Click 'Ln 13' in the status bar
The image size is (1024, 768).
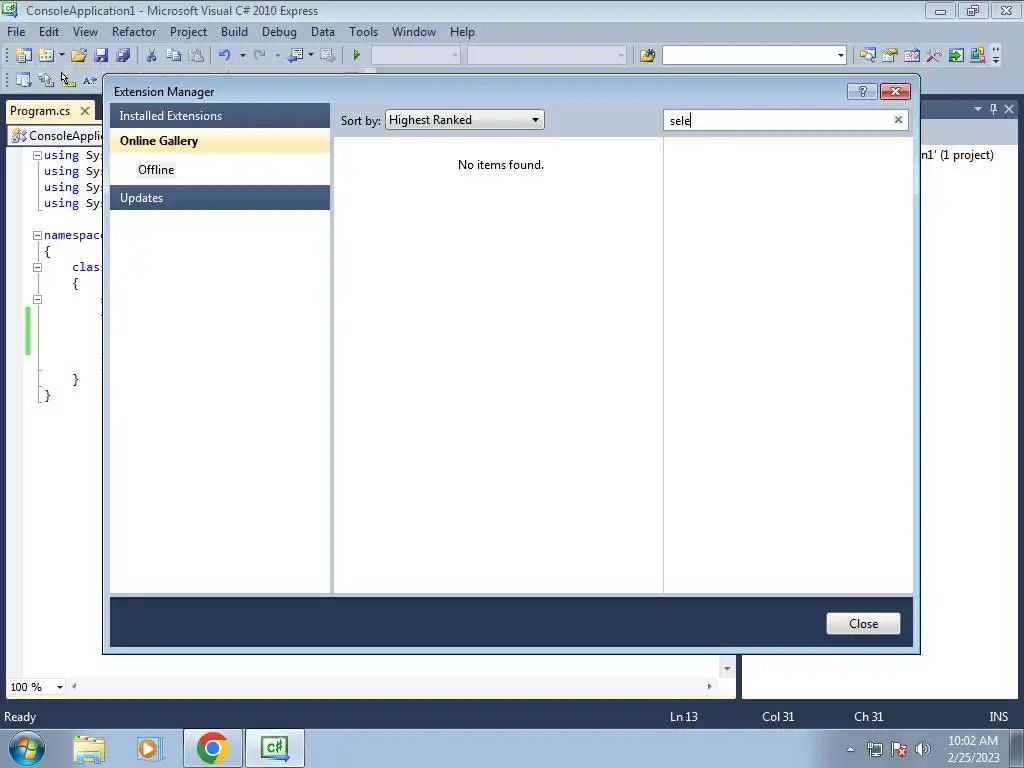point(684,717)
